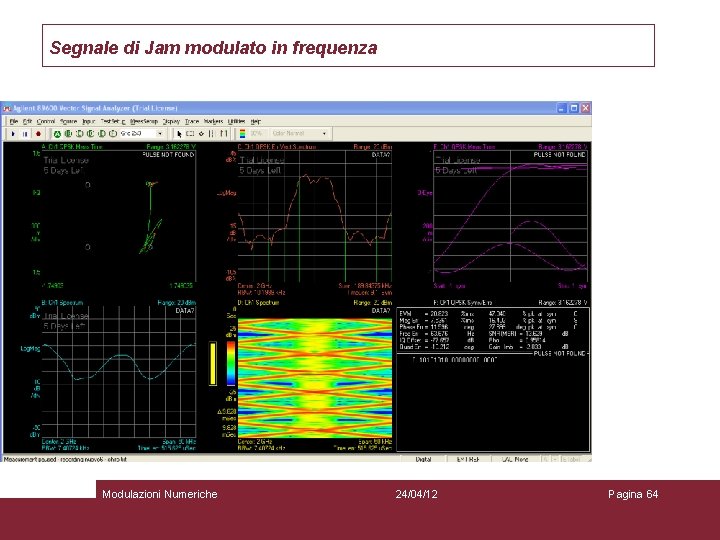The height and width of the screenshot is (540, 720).
Task: Click the CAL: None status field
Action: (515, 459)
